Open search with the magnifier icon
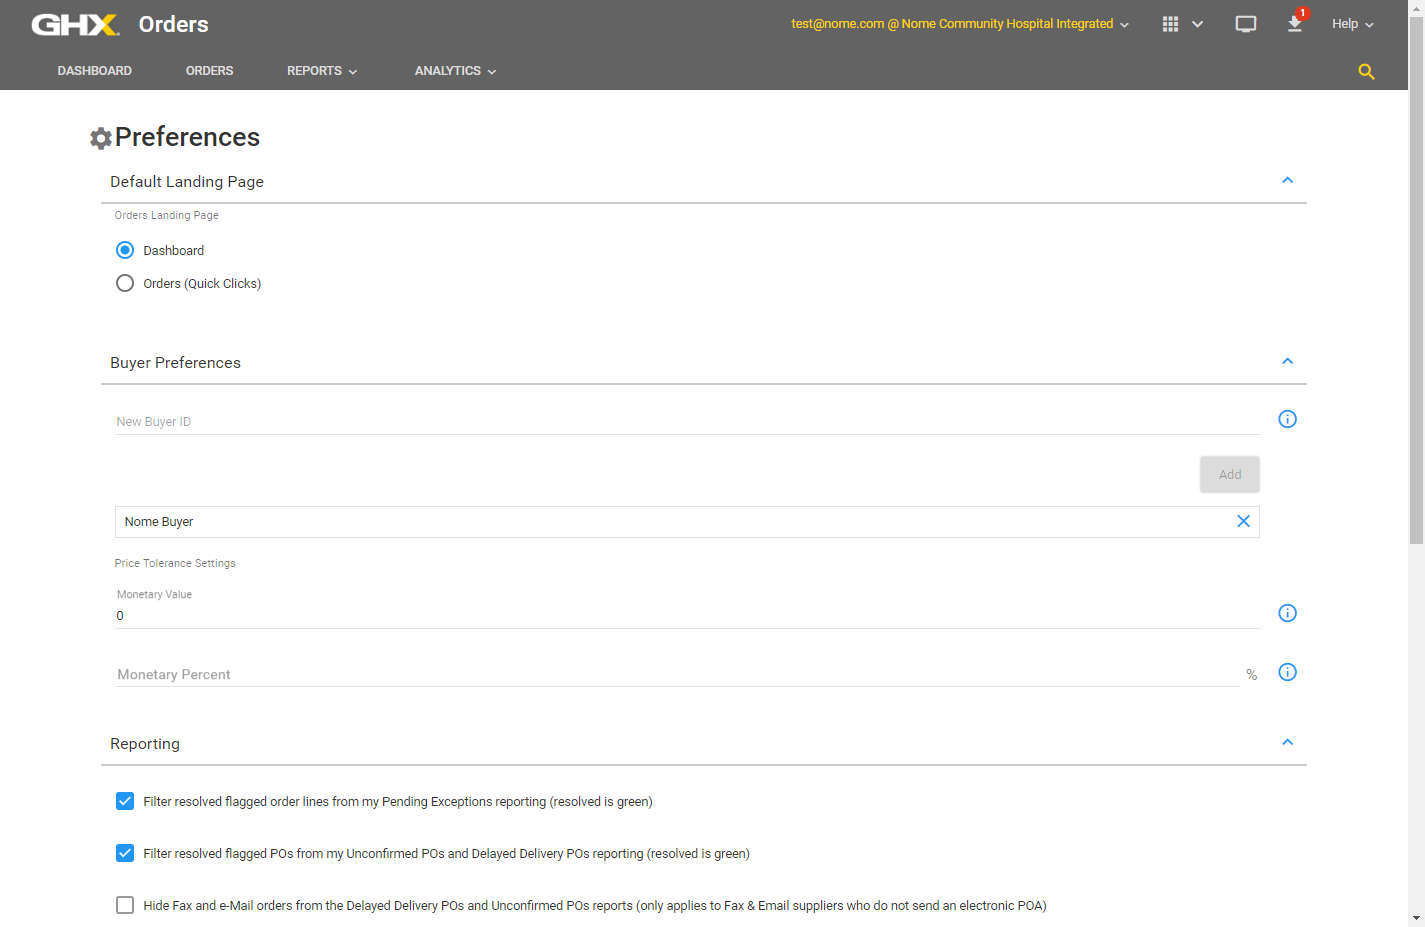Viewport: 1425px width, 927px height. (x=1366, y=71)
